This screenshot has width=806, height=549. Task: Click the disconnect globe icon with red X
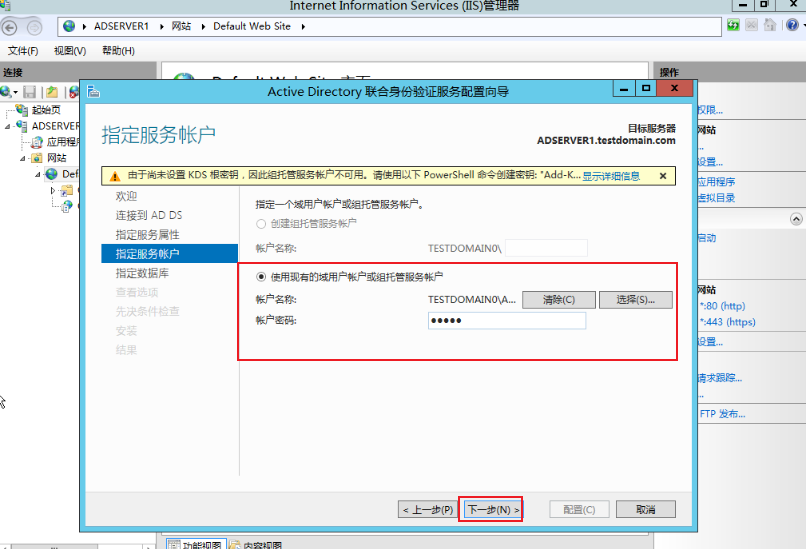pos(74,92)
